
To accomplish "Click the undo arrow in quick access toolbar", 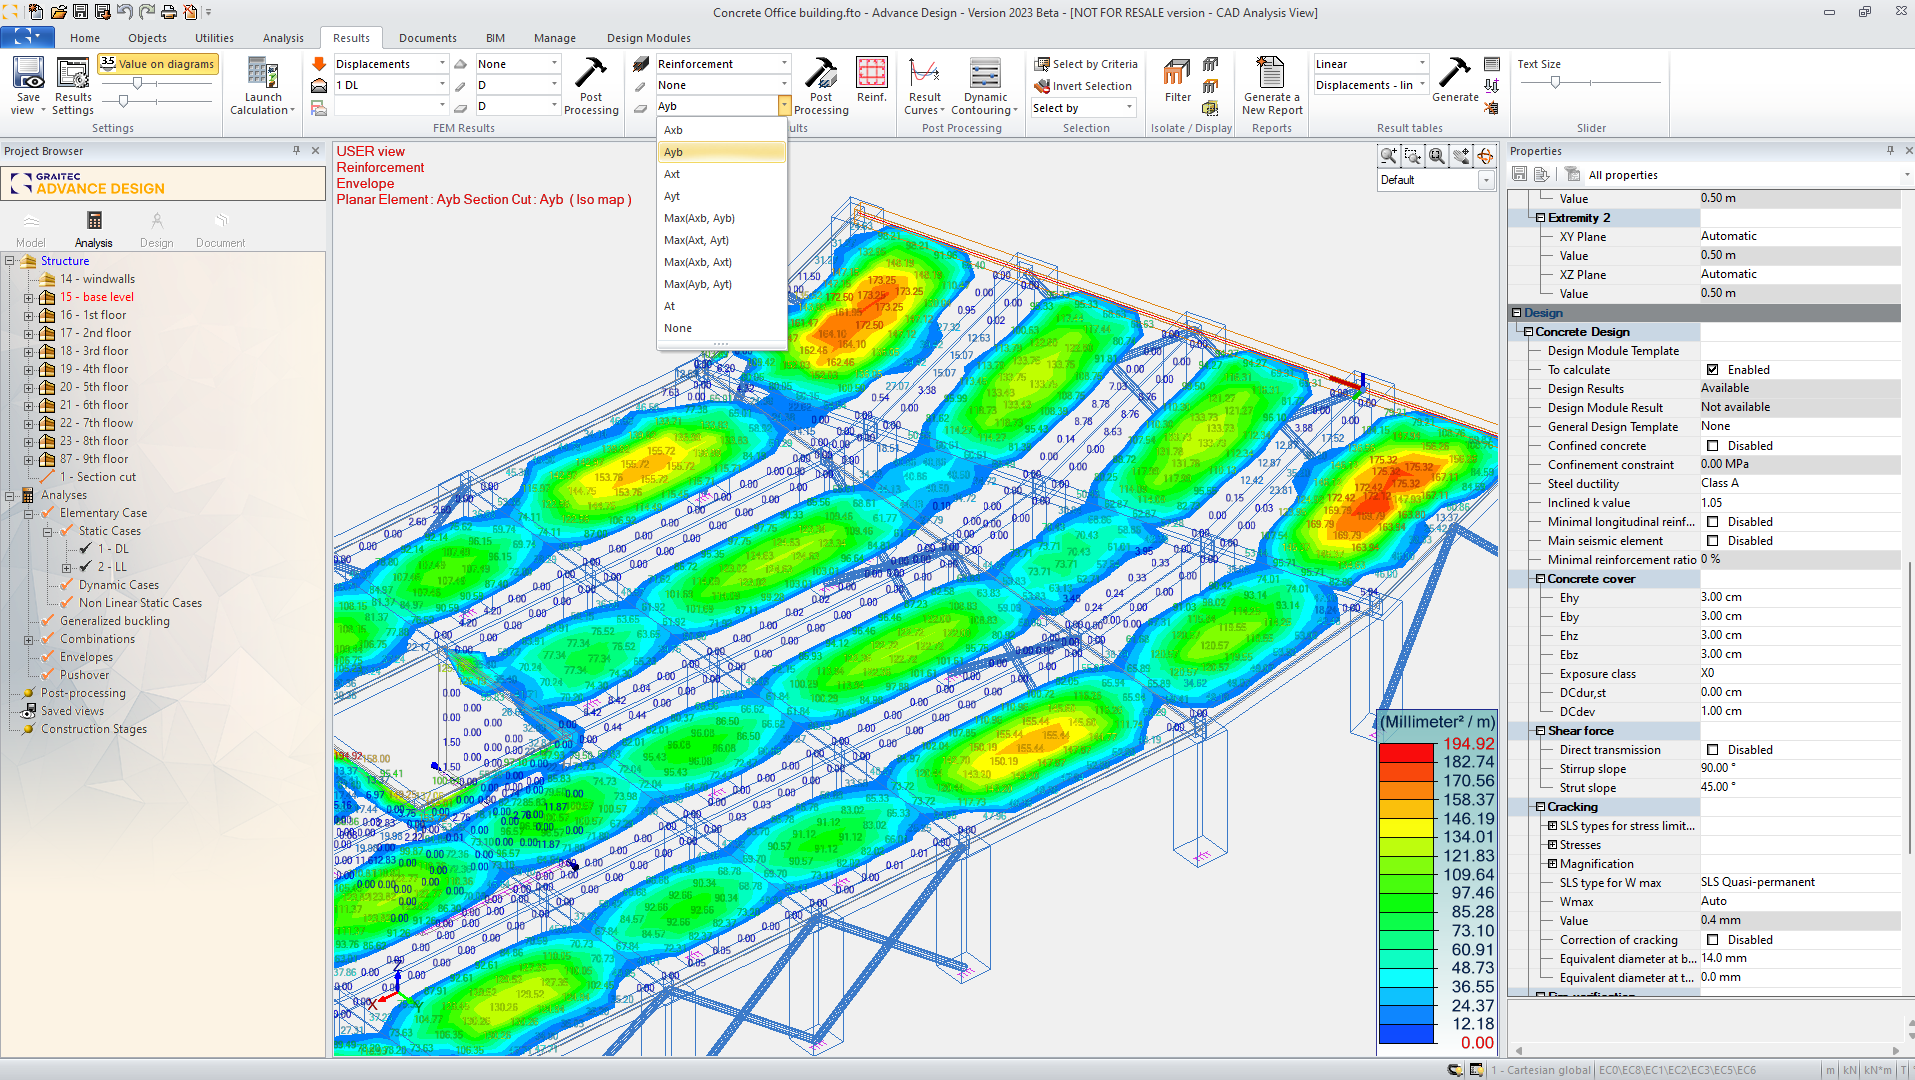I will 124,12.
